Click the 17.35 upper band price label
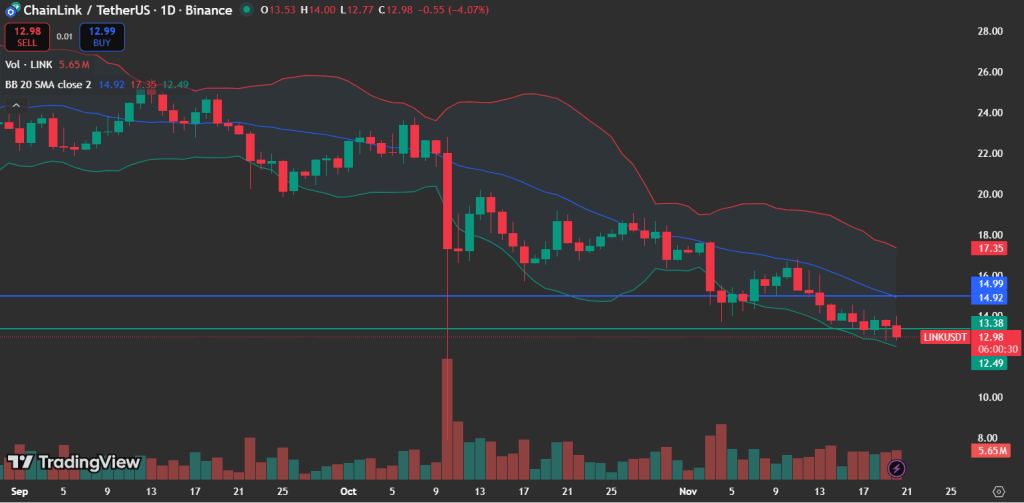Screen dimensions: 1024x503 pyautogui.click(x=987, y=248)
